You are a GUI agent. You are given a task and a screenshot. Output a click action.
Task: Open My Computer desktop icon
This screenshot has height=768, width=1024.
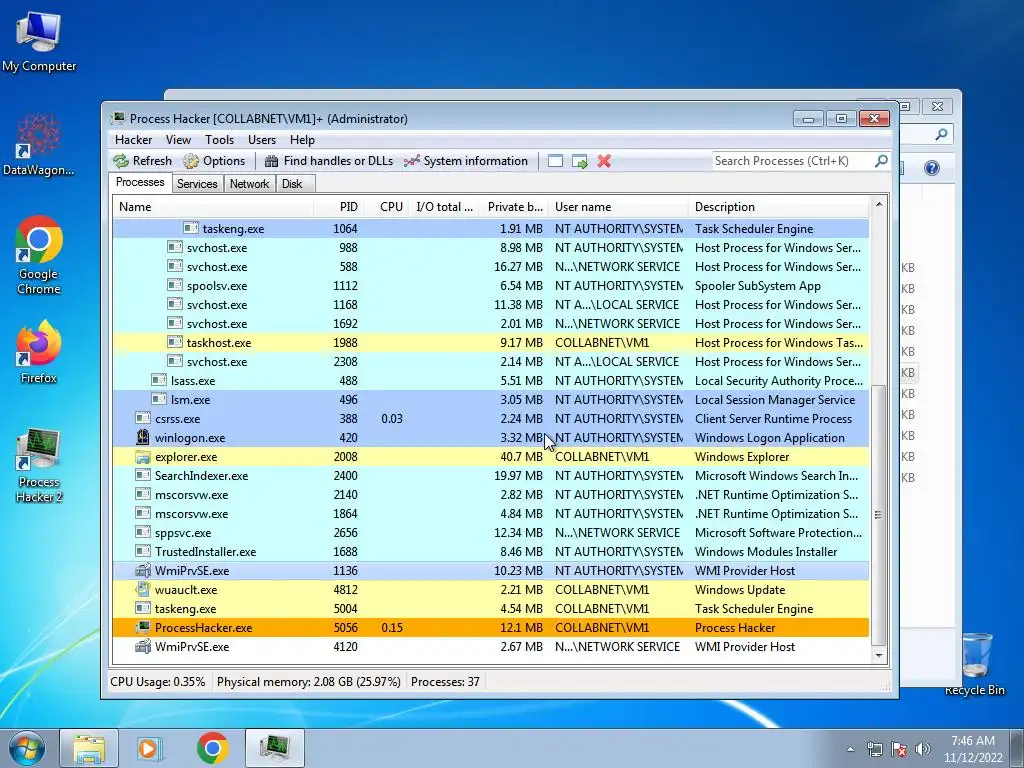39,41
